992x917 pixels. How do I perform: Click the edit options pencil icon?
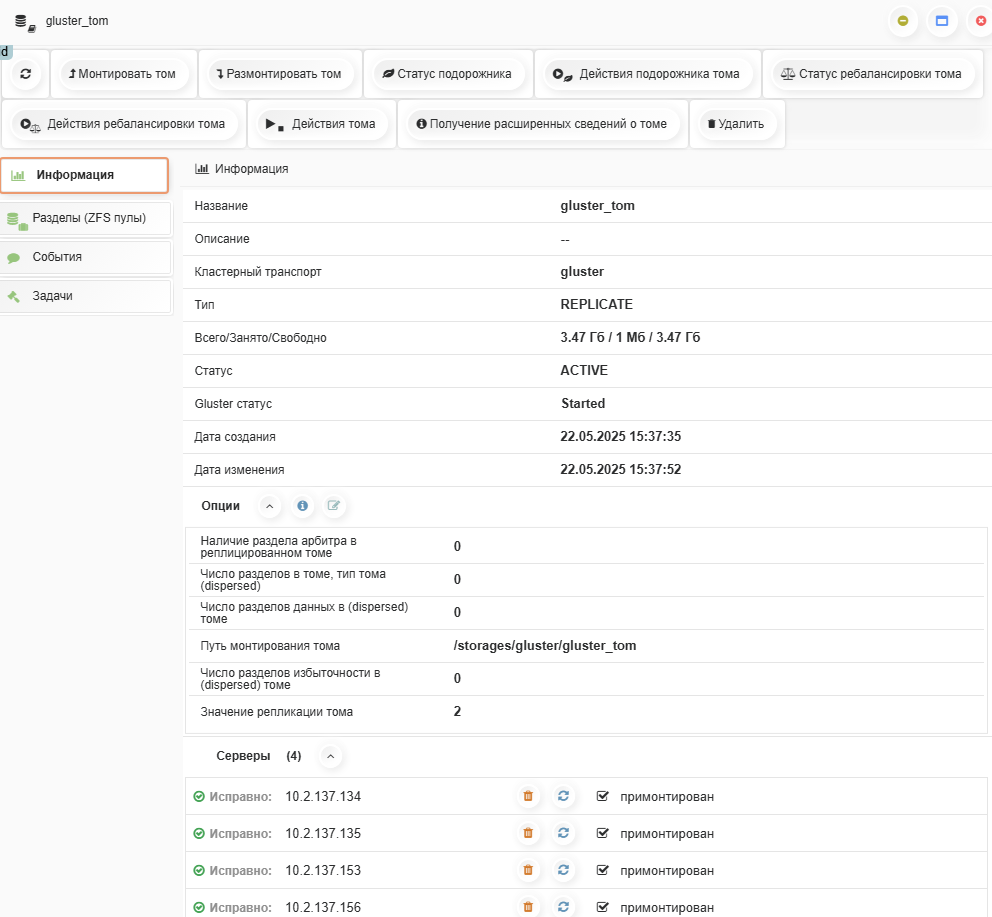[x=333, y=506]
